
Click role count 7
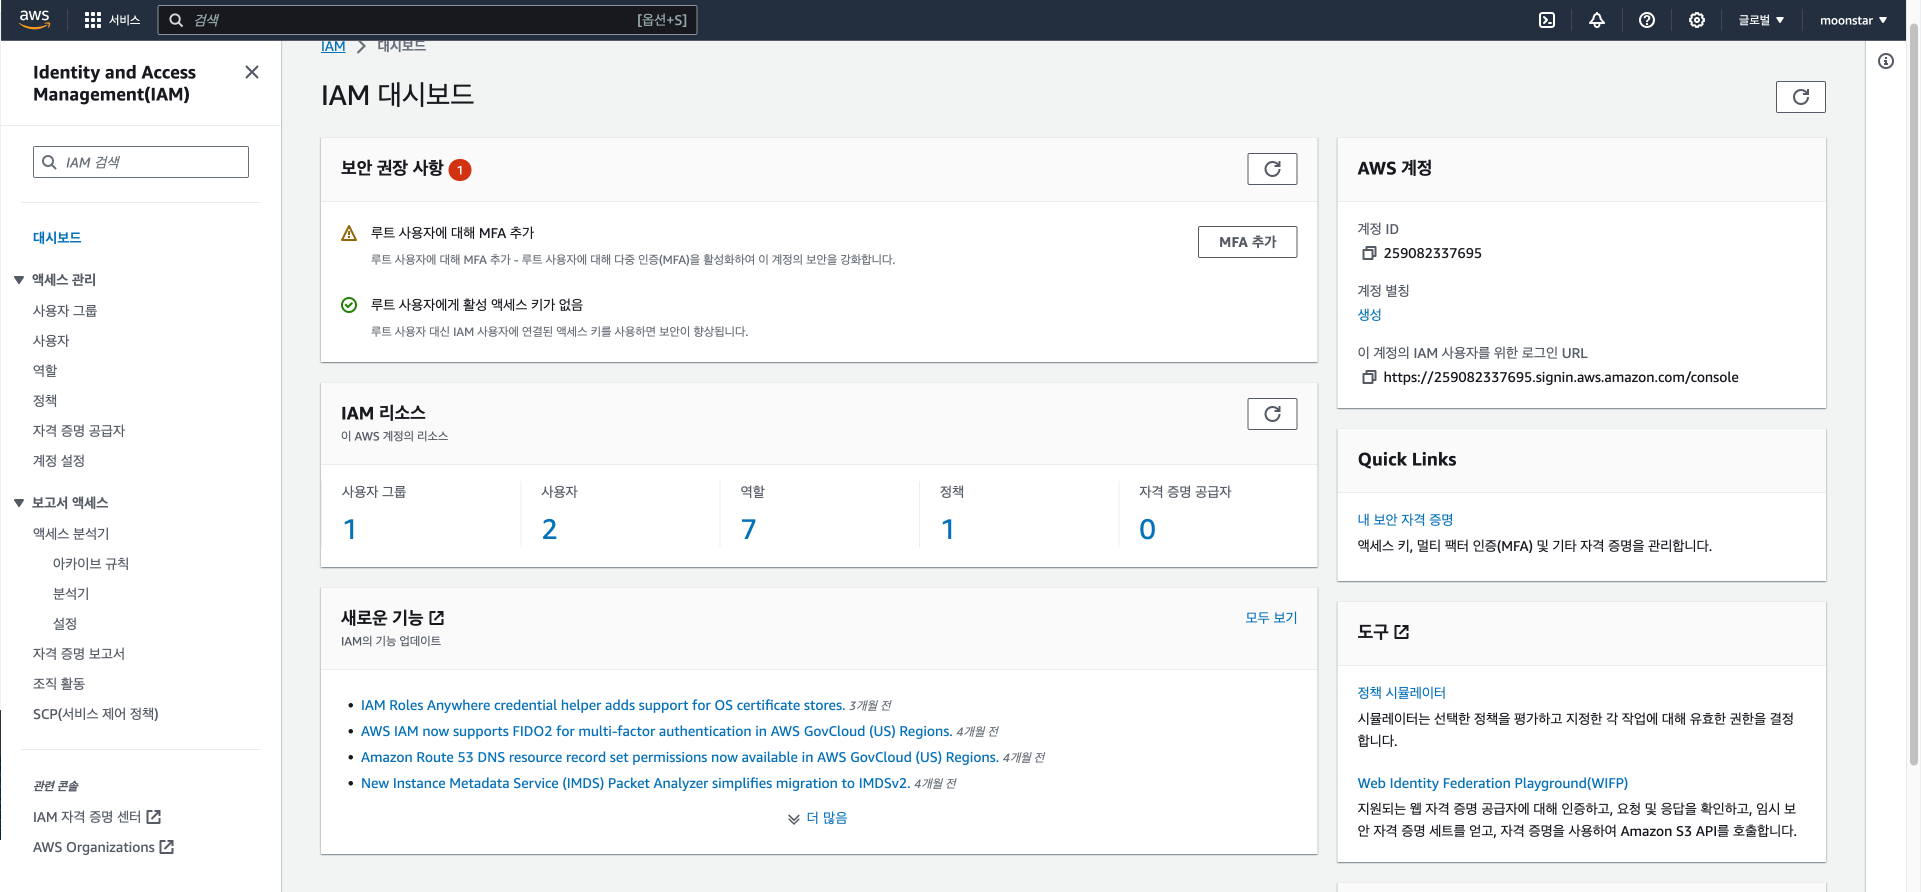[748, 529]
